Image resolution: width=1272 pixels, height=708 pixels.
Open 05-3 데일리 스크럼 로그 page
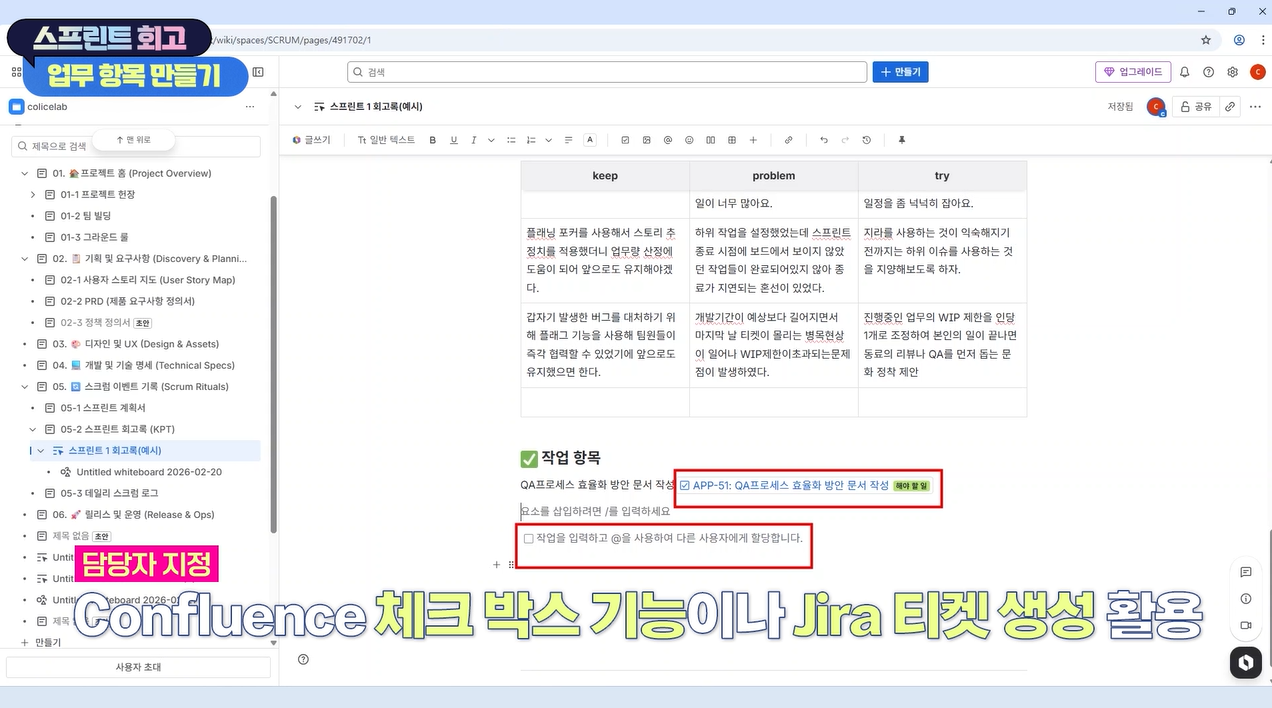[x=109, y=493]
